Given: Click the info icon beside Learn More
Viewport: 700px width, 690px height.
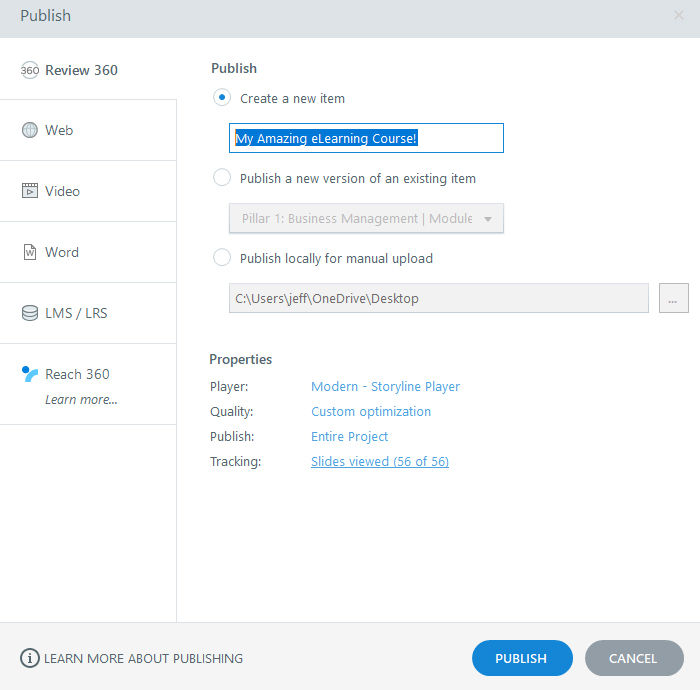Looking at the screenshot, I should [30, 658].
